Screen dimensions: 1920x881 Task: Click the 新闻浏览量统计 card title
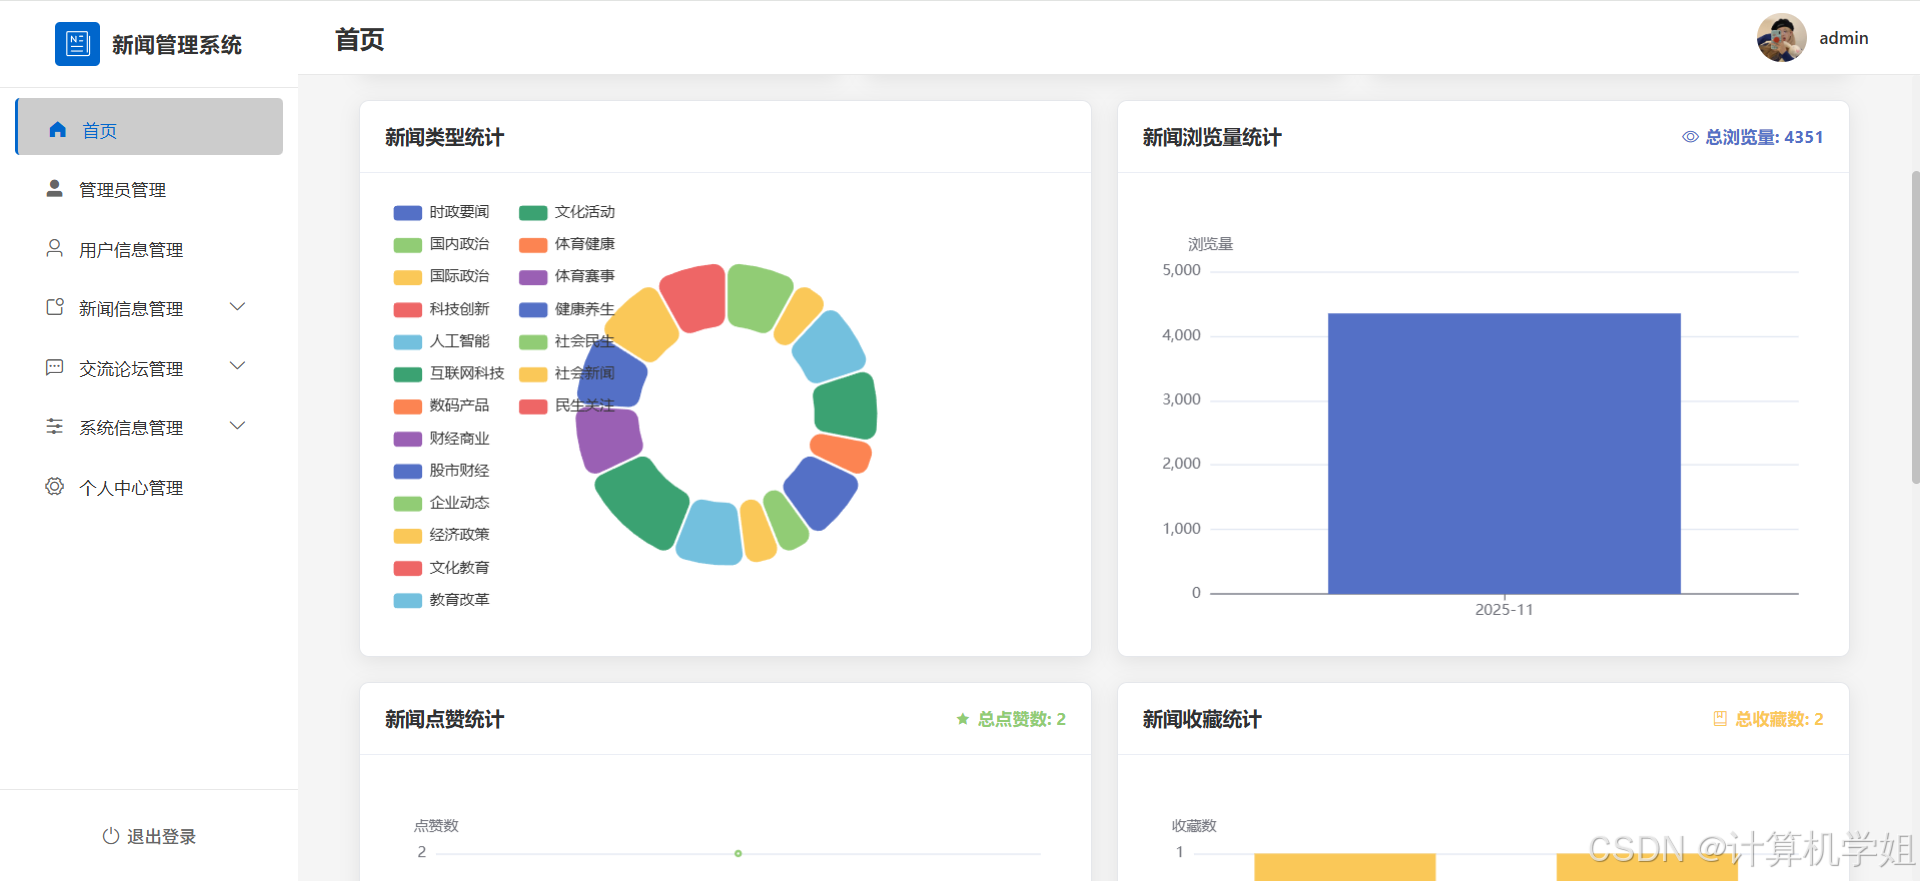1212,137
